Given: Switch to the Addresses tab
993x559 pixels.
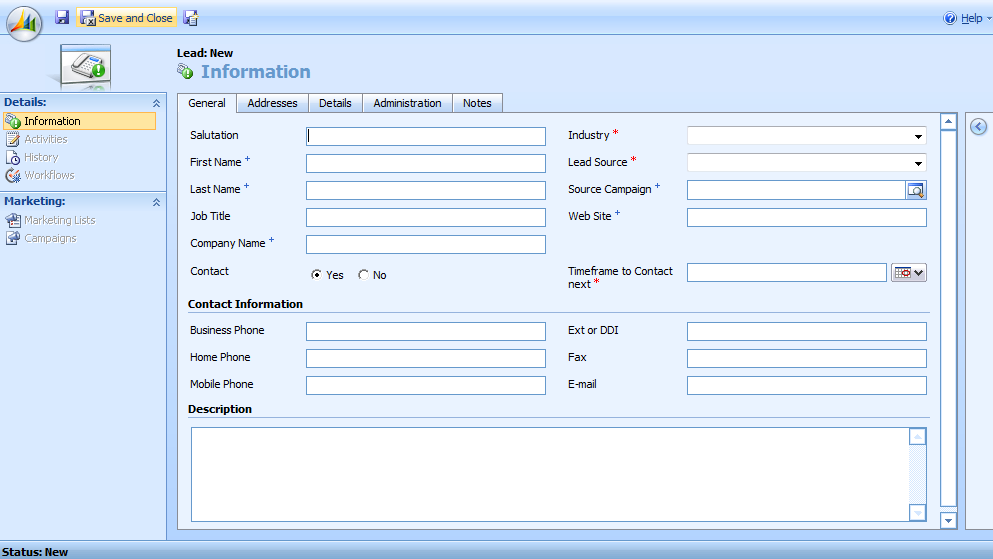Looking at the screenshot, I should pyautogui.click(x=272, y=103).
